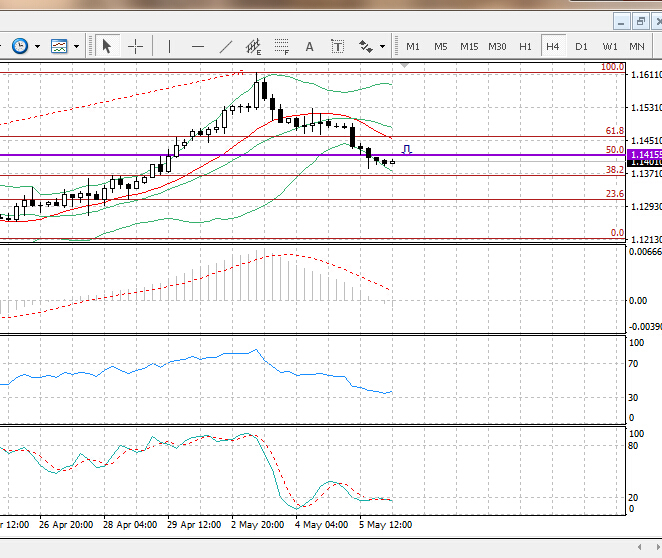Image resolution: width=662 pixels, height=558 pixels.
Task: Select the purple horizontal line price label 1.1415
Action: (x=644, y=154)
